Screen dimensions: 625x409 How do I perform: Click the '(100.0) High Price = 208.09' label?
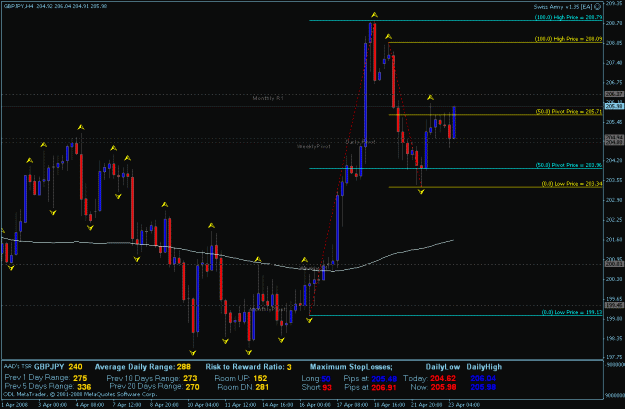[568, 39]
